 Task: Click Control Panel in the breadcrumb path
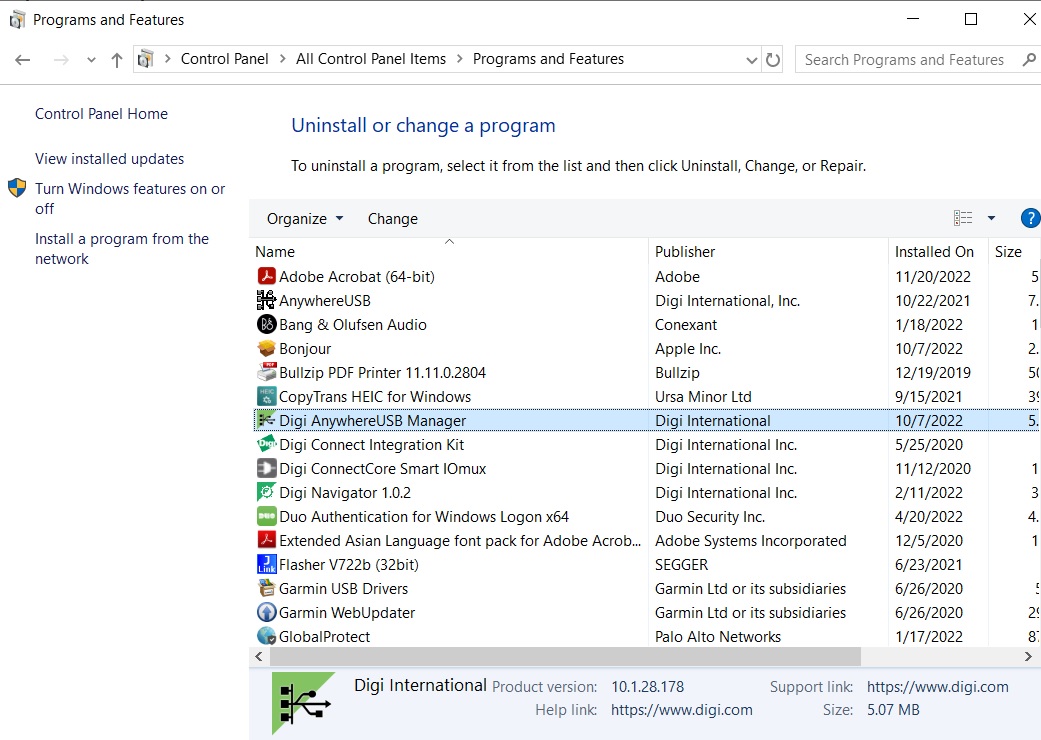224,59
